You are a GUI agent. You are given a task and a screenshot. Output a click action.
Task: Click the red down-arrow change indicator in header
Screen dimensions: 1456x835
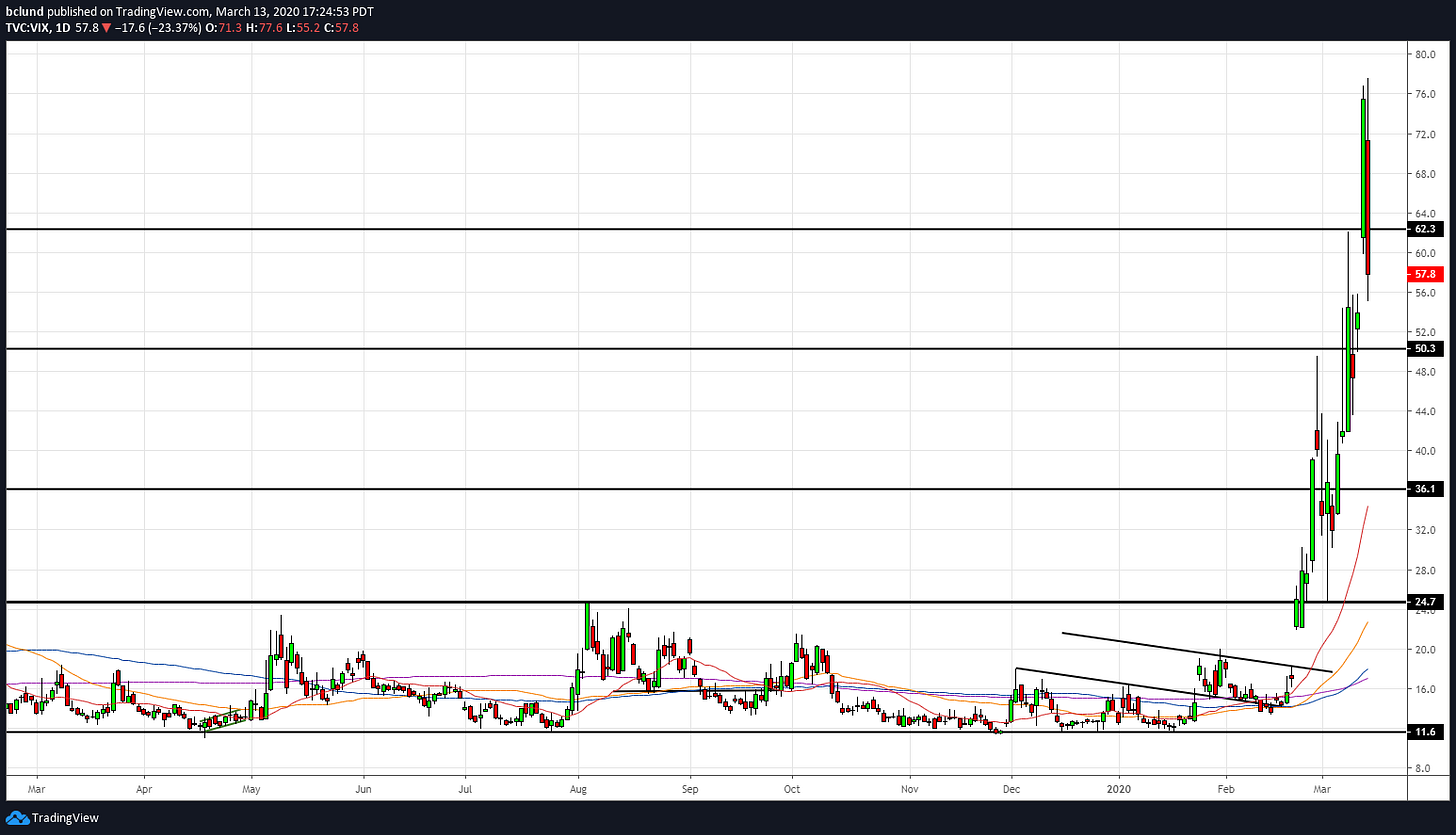(106, 27)
